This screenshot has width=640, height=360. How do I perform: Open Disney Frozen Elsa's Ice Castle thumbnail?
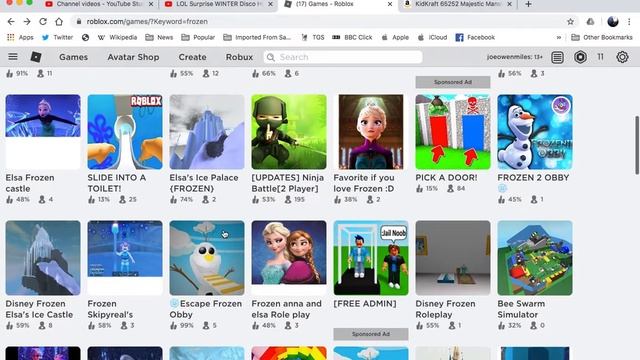[43, 258]
